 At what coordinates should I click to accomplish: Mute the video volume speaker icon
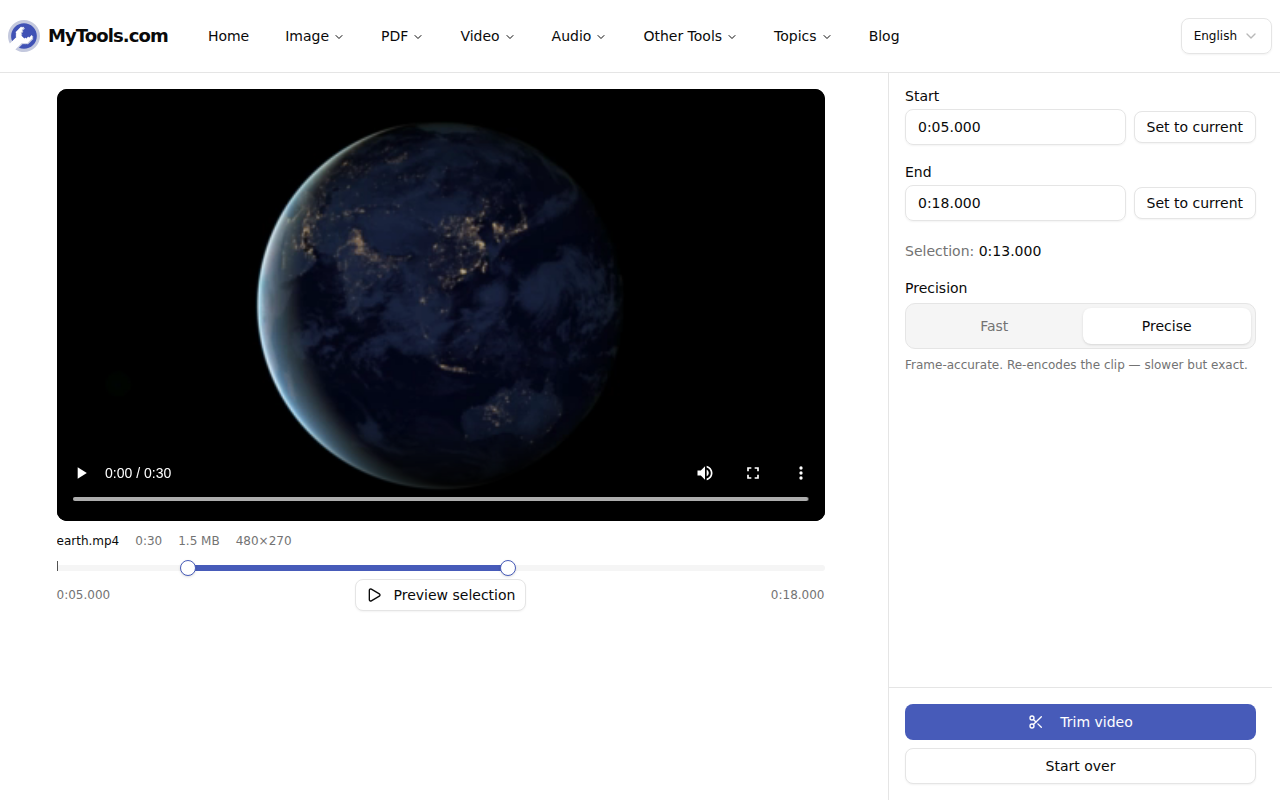pos(705,473)
